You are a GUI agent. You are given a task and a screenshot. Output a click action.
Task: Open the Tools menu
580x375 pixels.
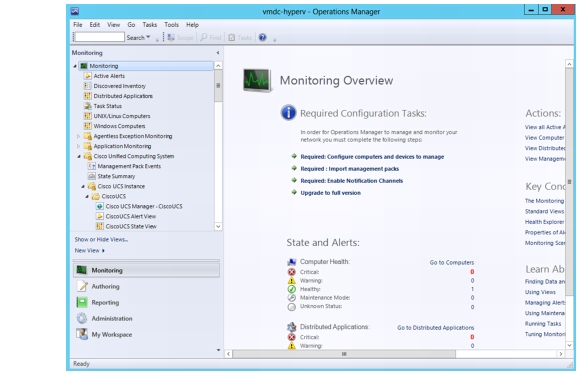[x=172, y=25]
